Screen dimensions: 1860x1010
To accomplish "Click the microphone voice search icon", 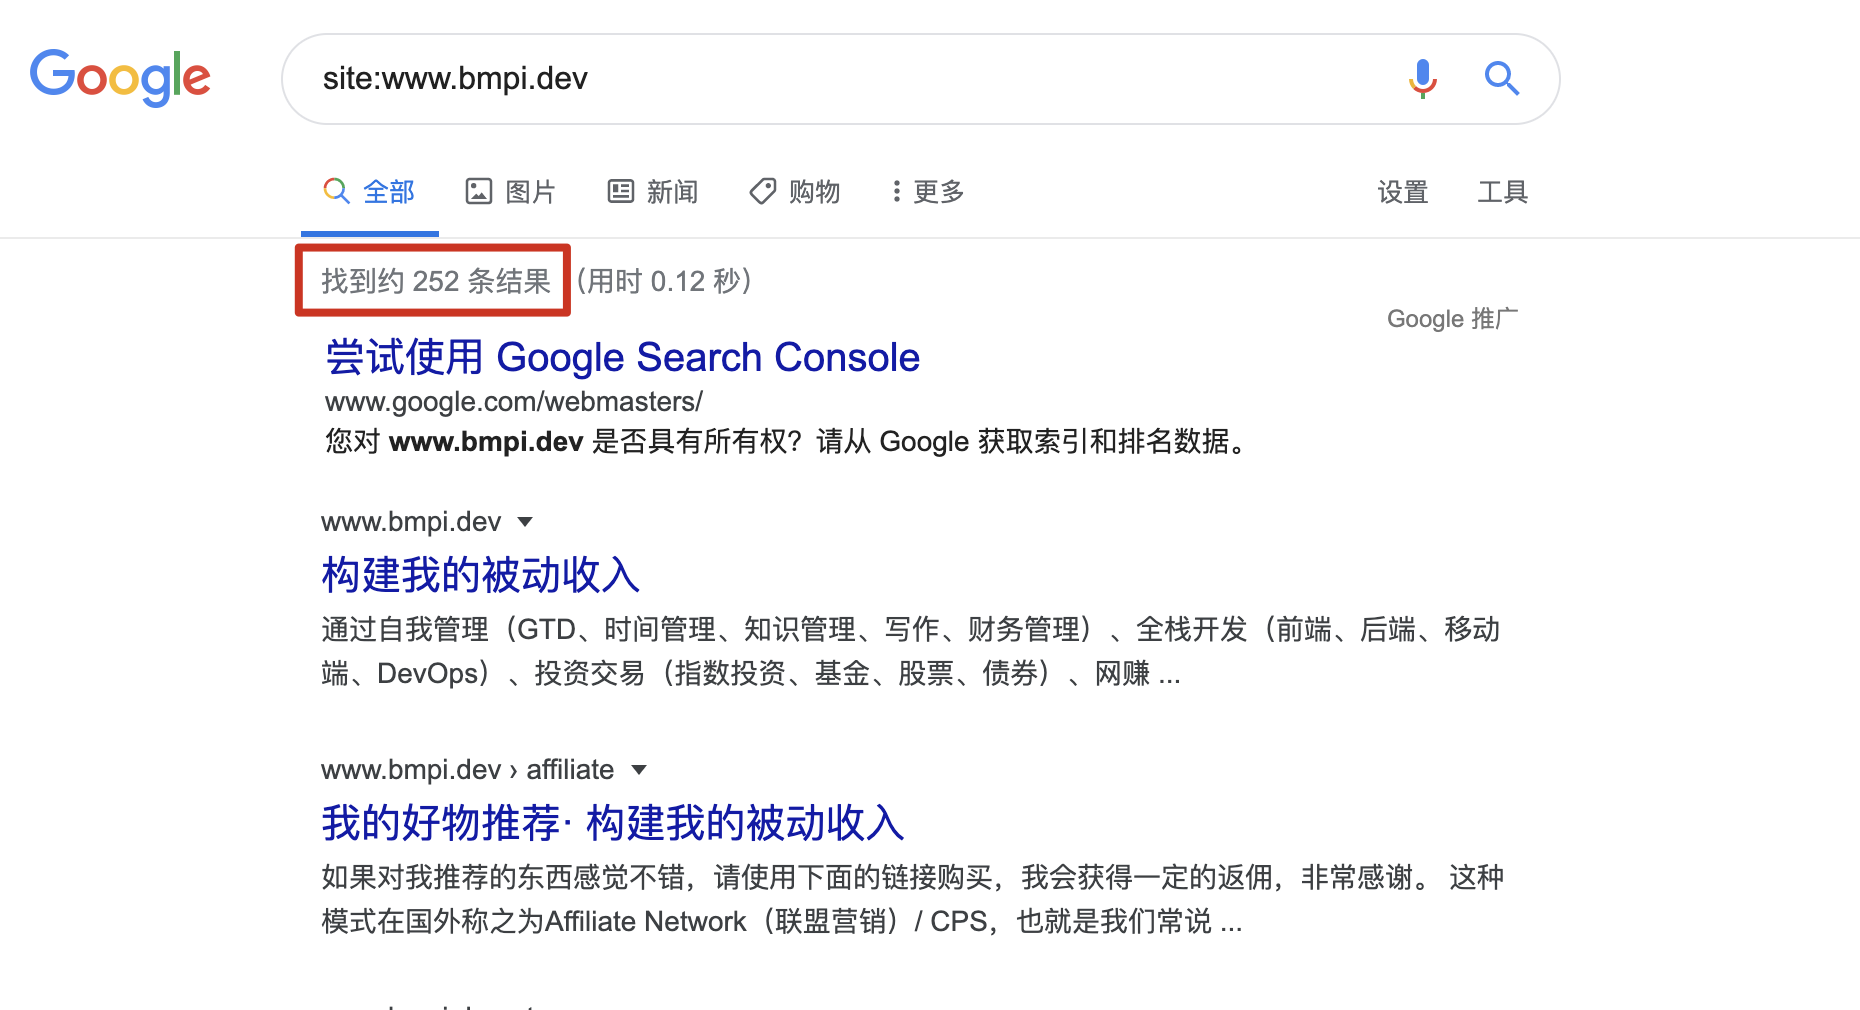I will (x=1422, y=78).
